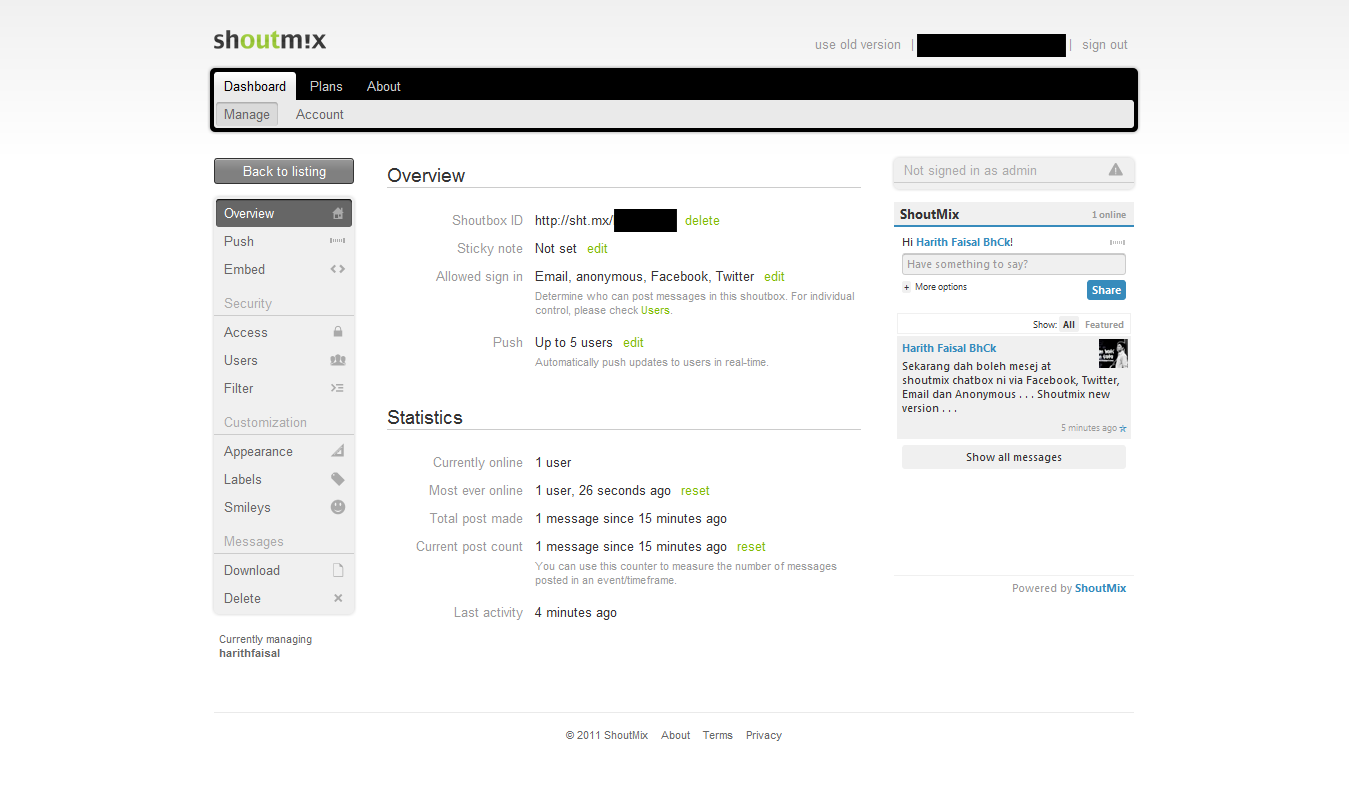Click the Appearance triangle icon
The width and height of the screenshot is (1349, 787).
point(338,451)
